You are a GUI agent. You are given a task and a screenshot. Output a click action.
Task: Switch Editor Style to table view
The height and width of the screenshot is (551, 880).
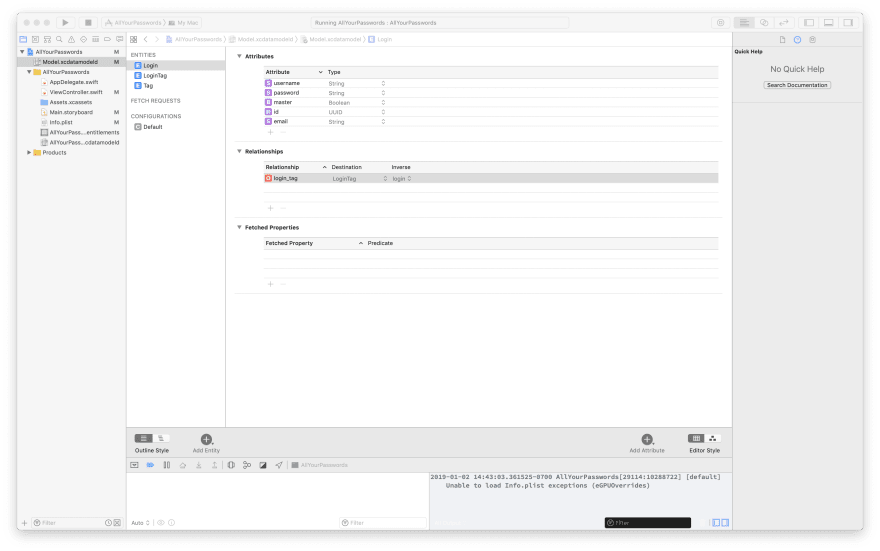(x=696, y=438)
